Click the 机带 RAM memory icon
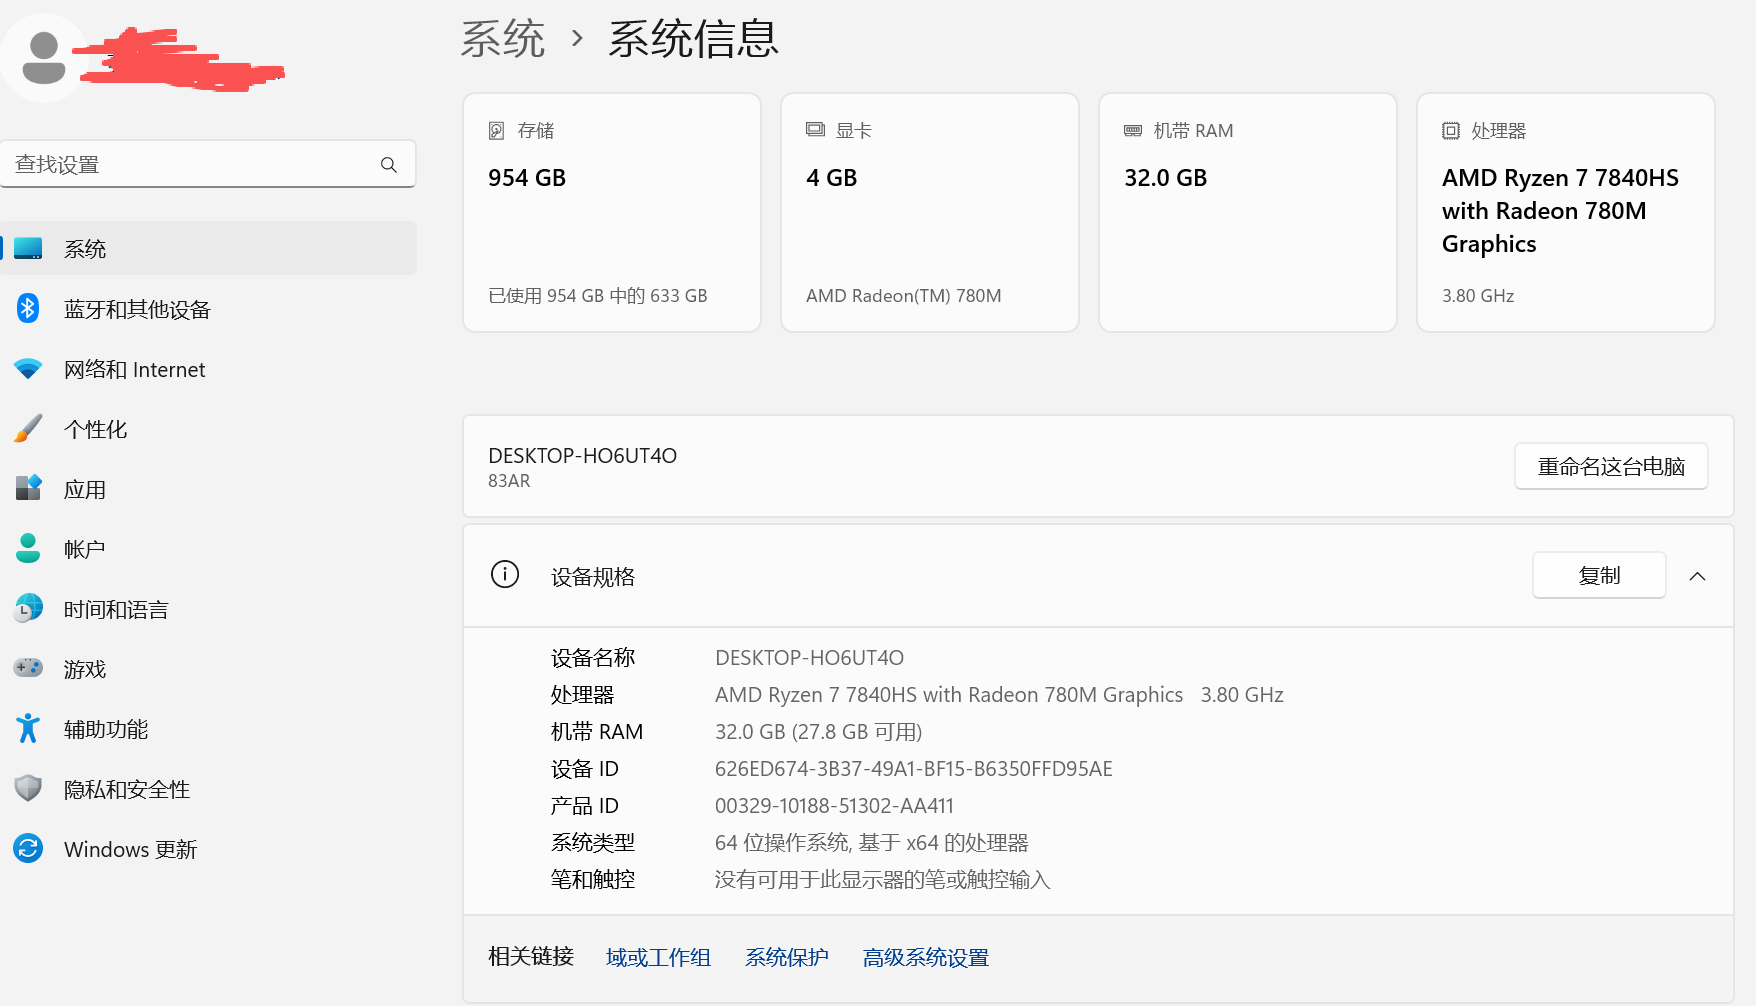Viewport: 1756px width, 1006px height. click(1133, 130)
